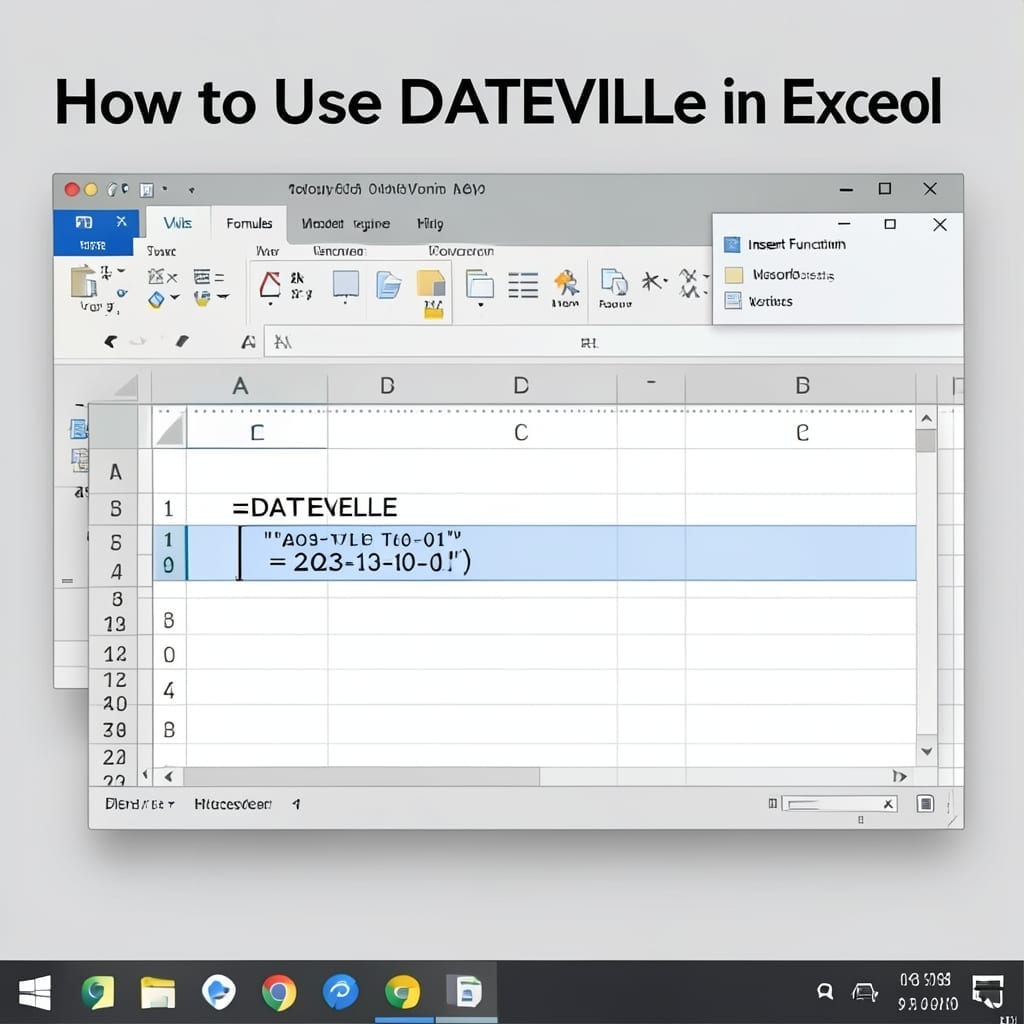1024x1024 pixels.
Task: Click the yellow folder note ribbon icon
Action: point(431,285)
